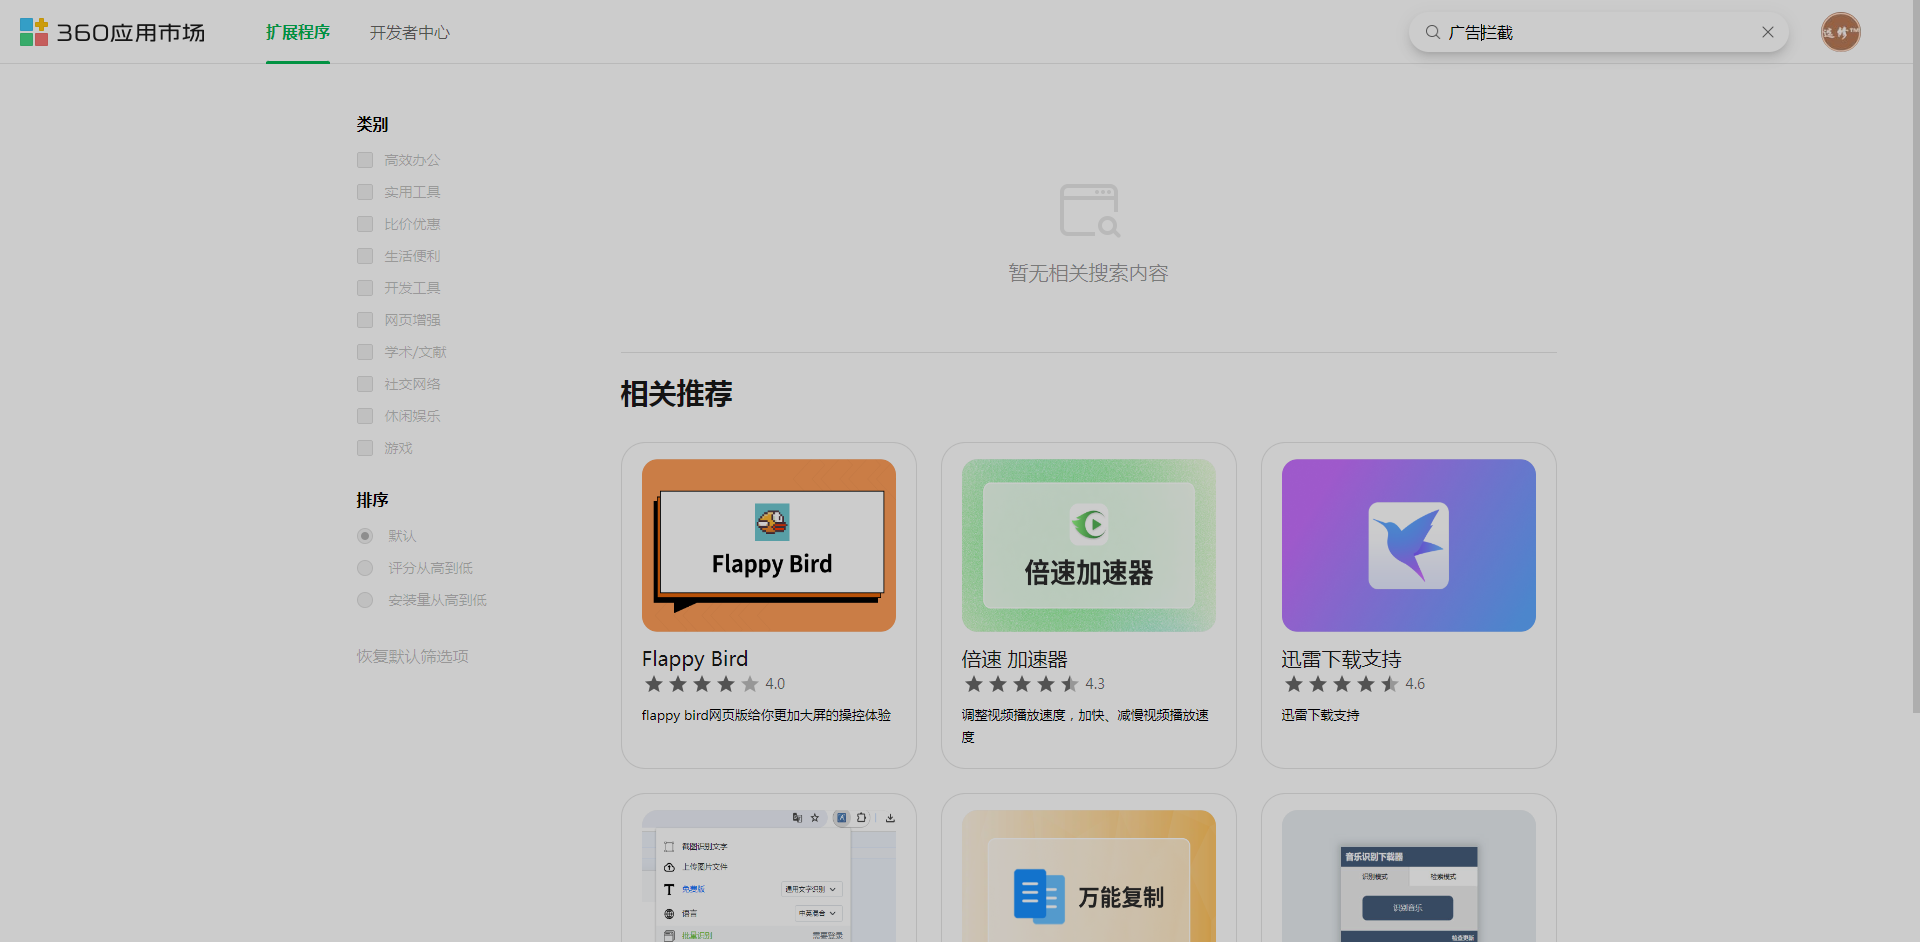Screen dimensions: 1920x942
Task: Switch to the 扩展程序 tab
Action: tap(298, 32)
